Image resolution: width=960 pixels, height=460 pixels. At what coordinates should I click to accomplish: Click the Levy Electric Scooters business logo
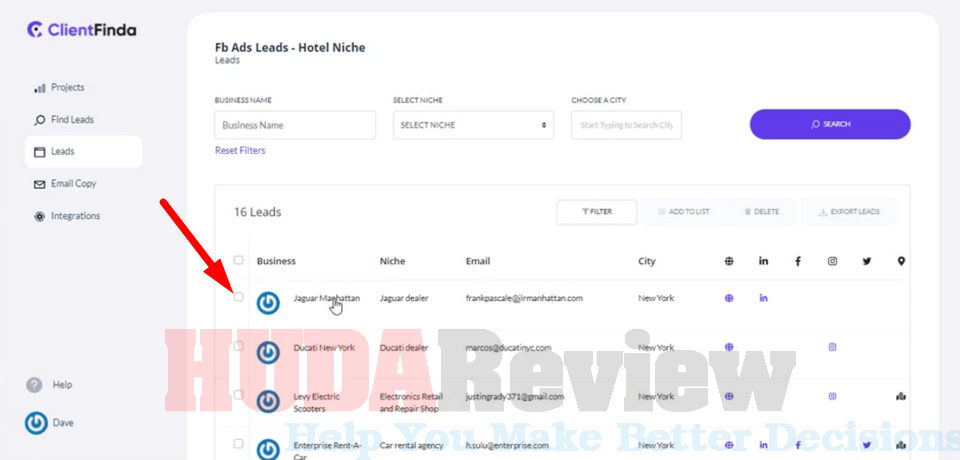tap(268, 401)
